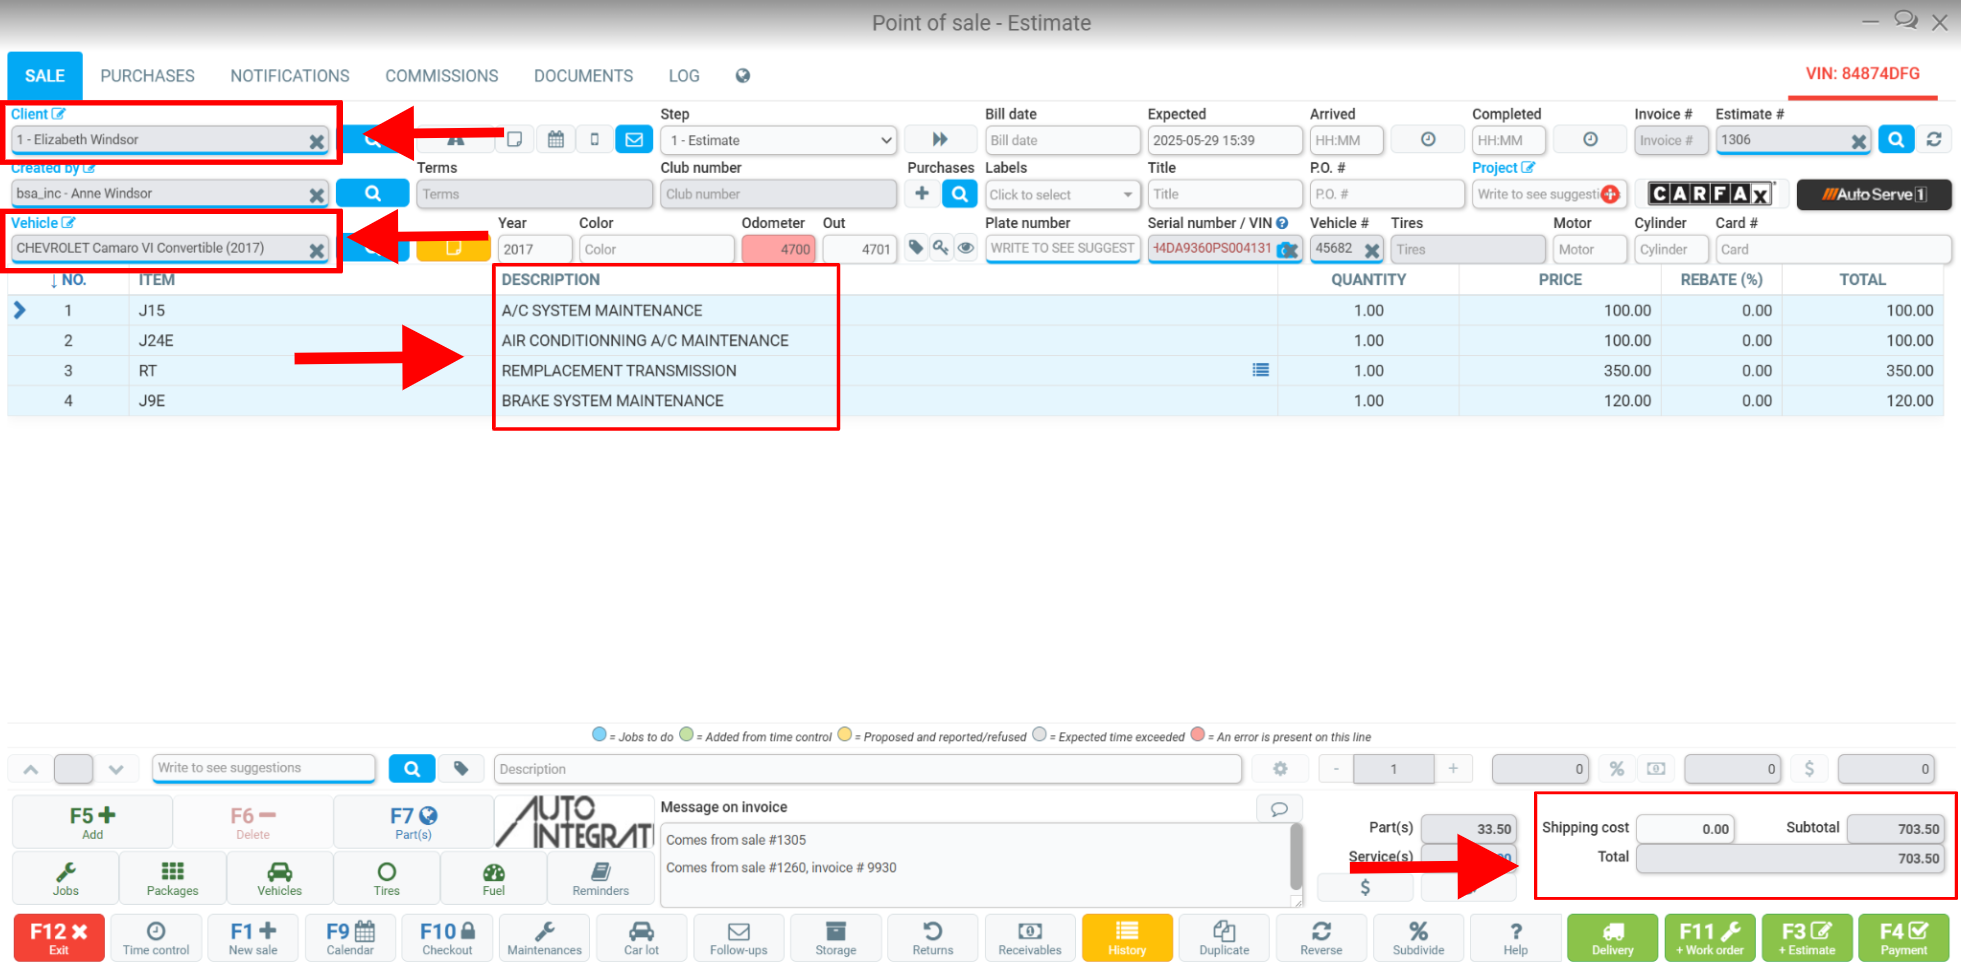Click the red F12 Exit button
This screenshot has width=1961, height=966.
coord(59,938)
